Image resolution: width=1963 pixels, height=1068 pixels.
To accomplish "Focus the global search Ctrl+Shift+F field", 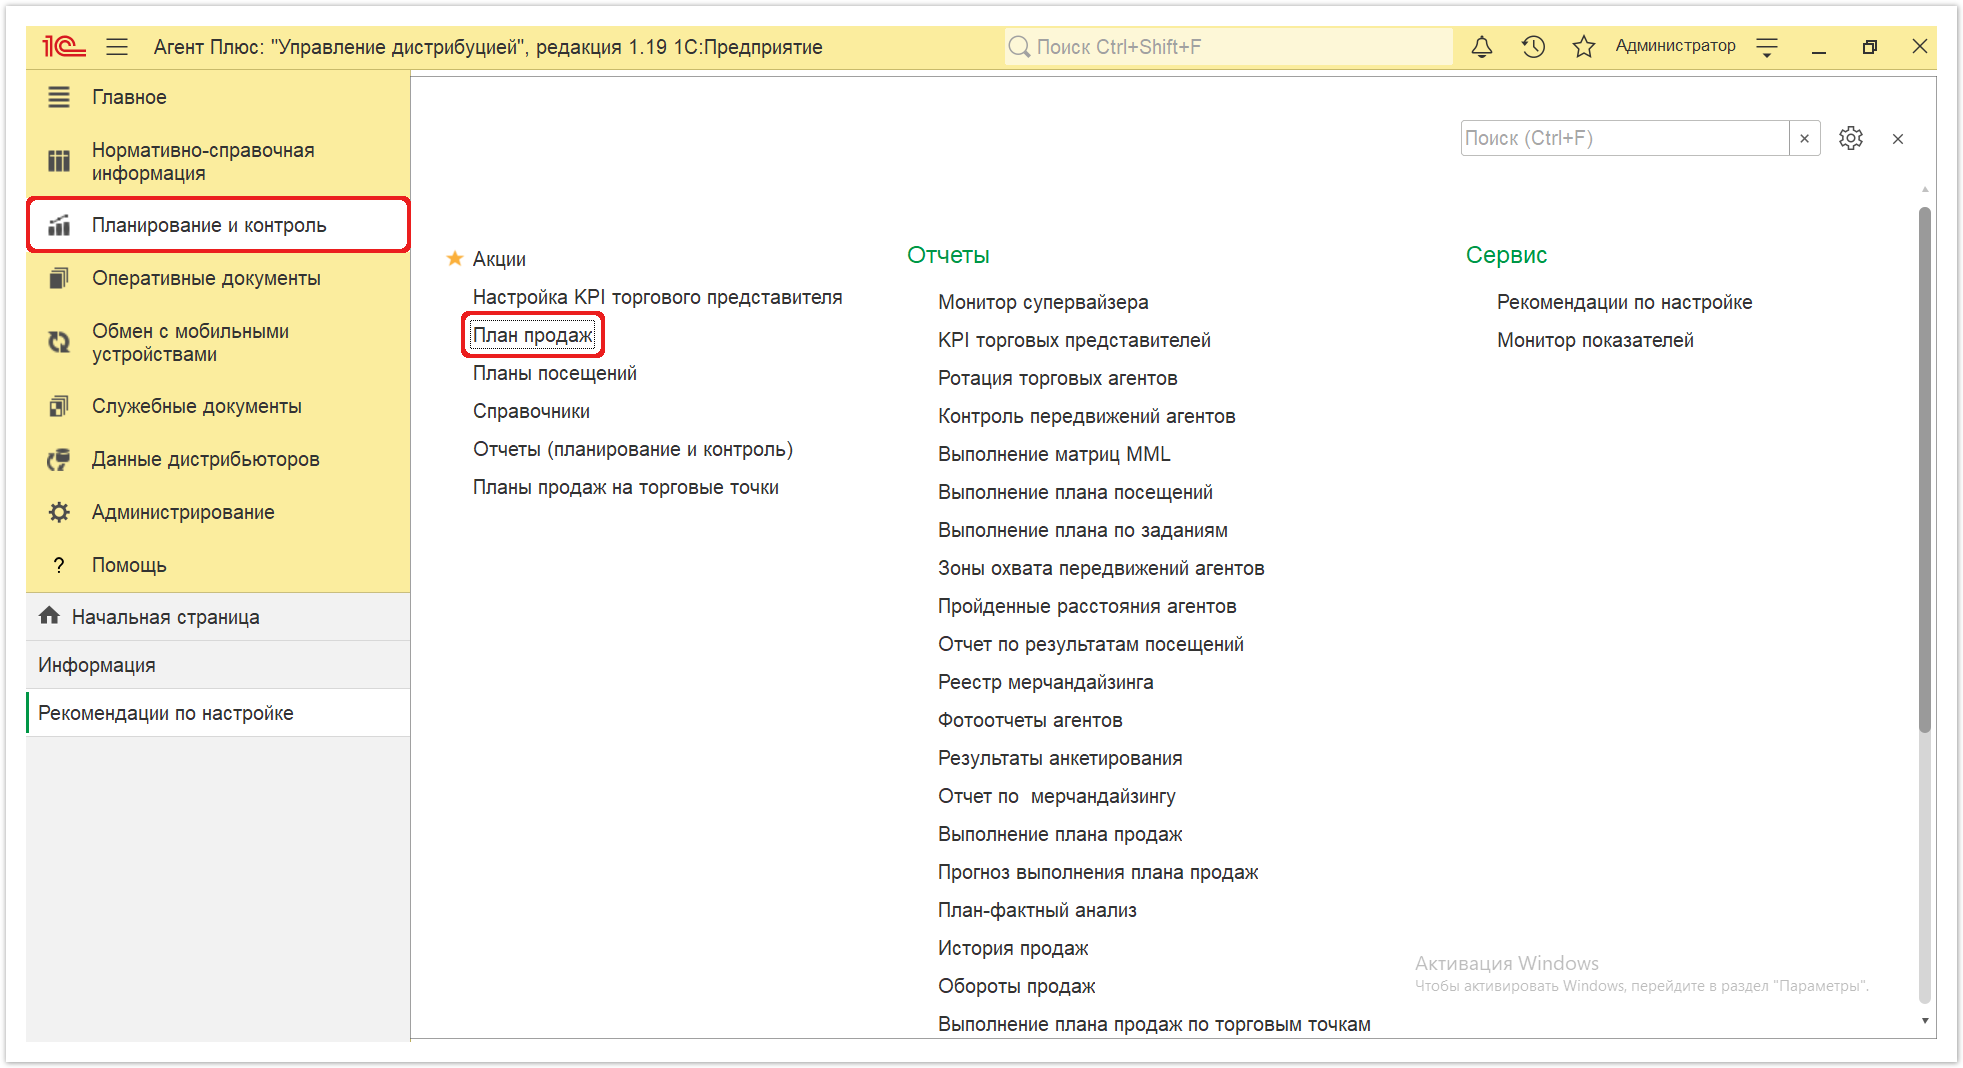I will coord(1228,47).
